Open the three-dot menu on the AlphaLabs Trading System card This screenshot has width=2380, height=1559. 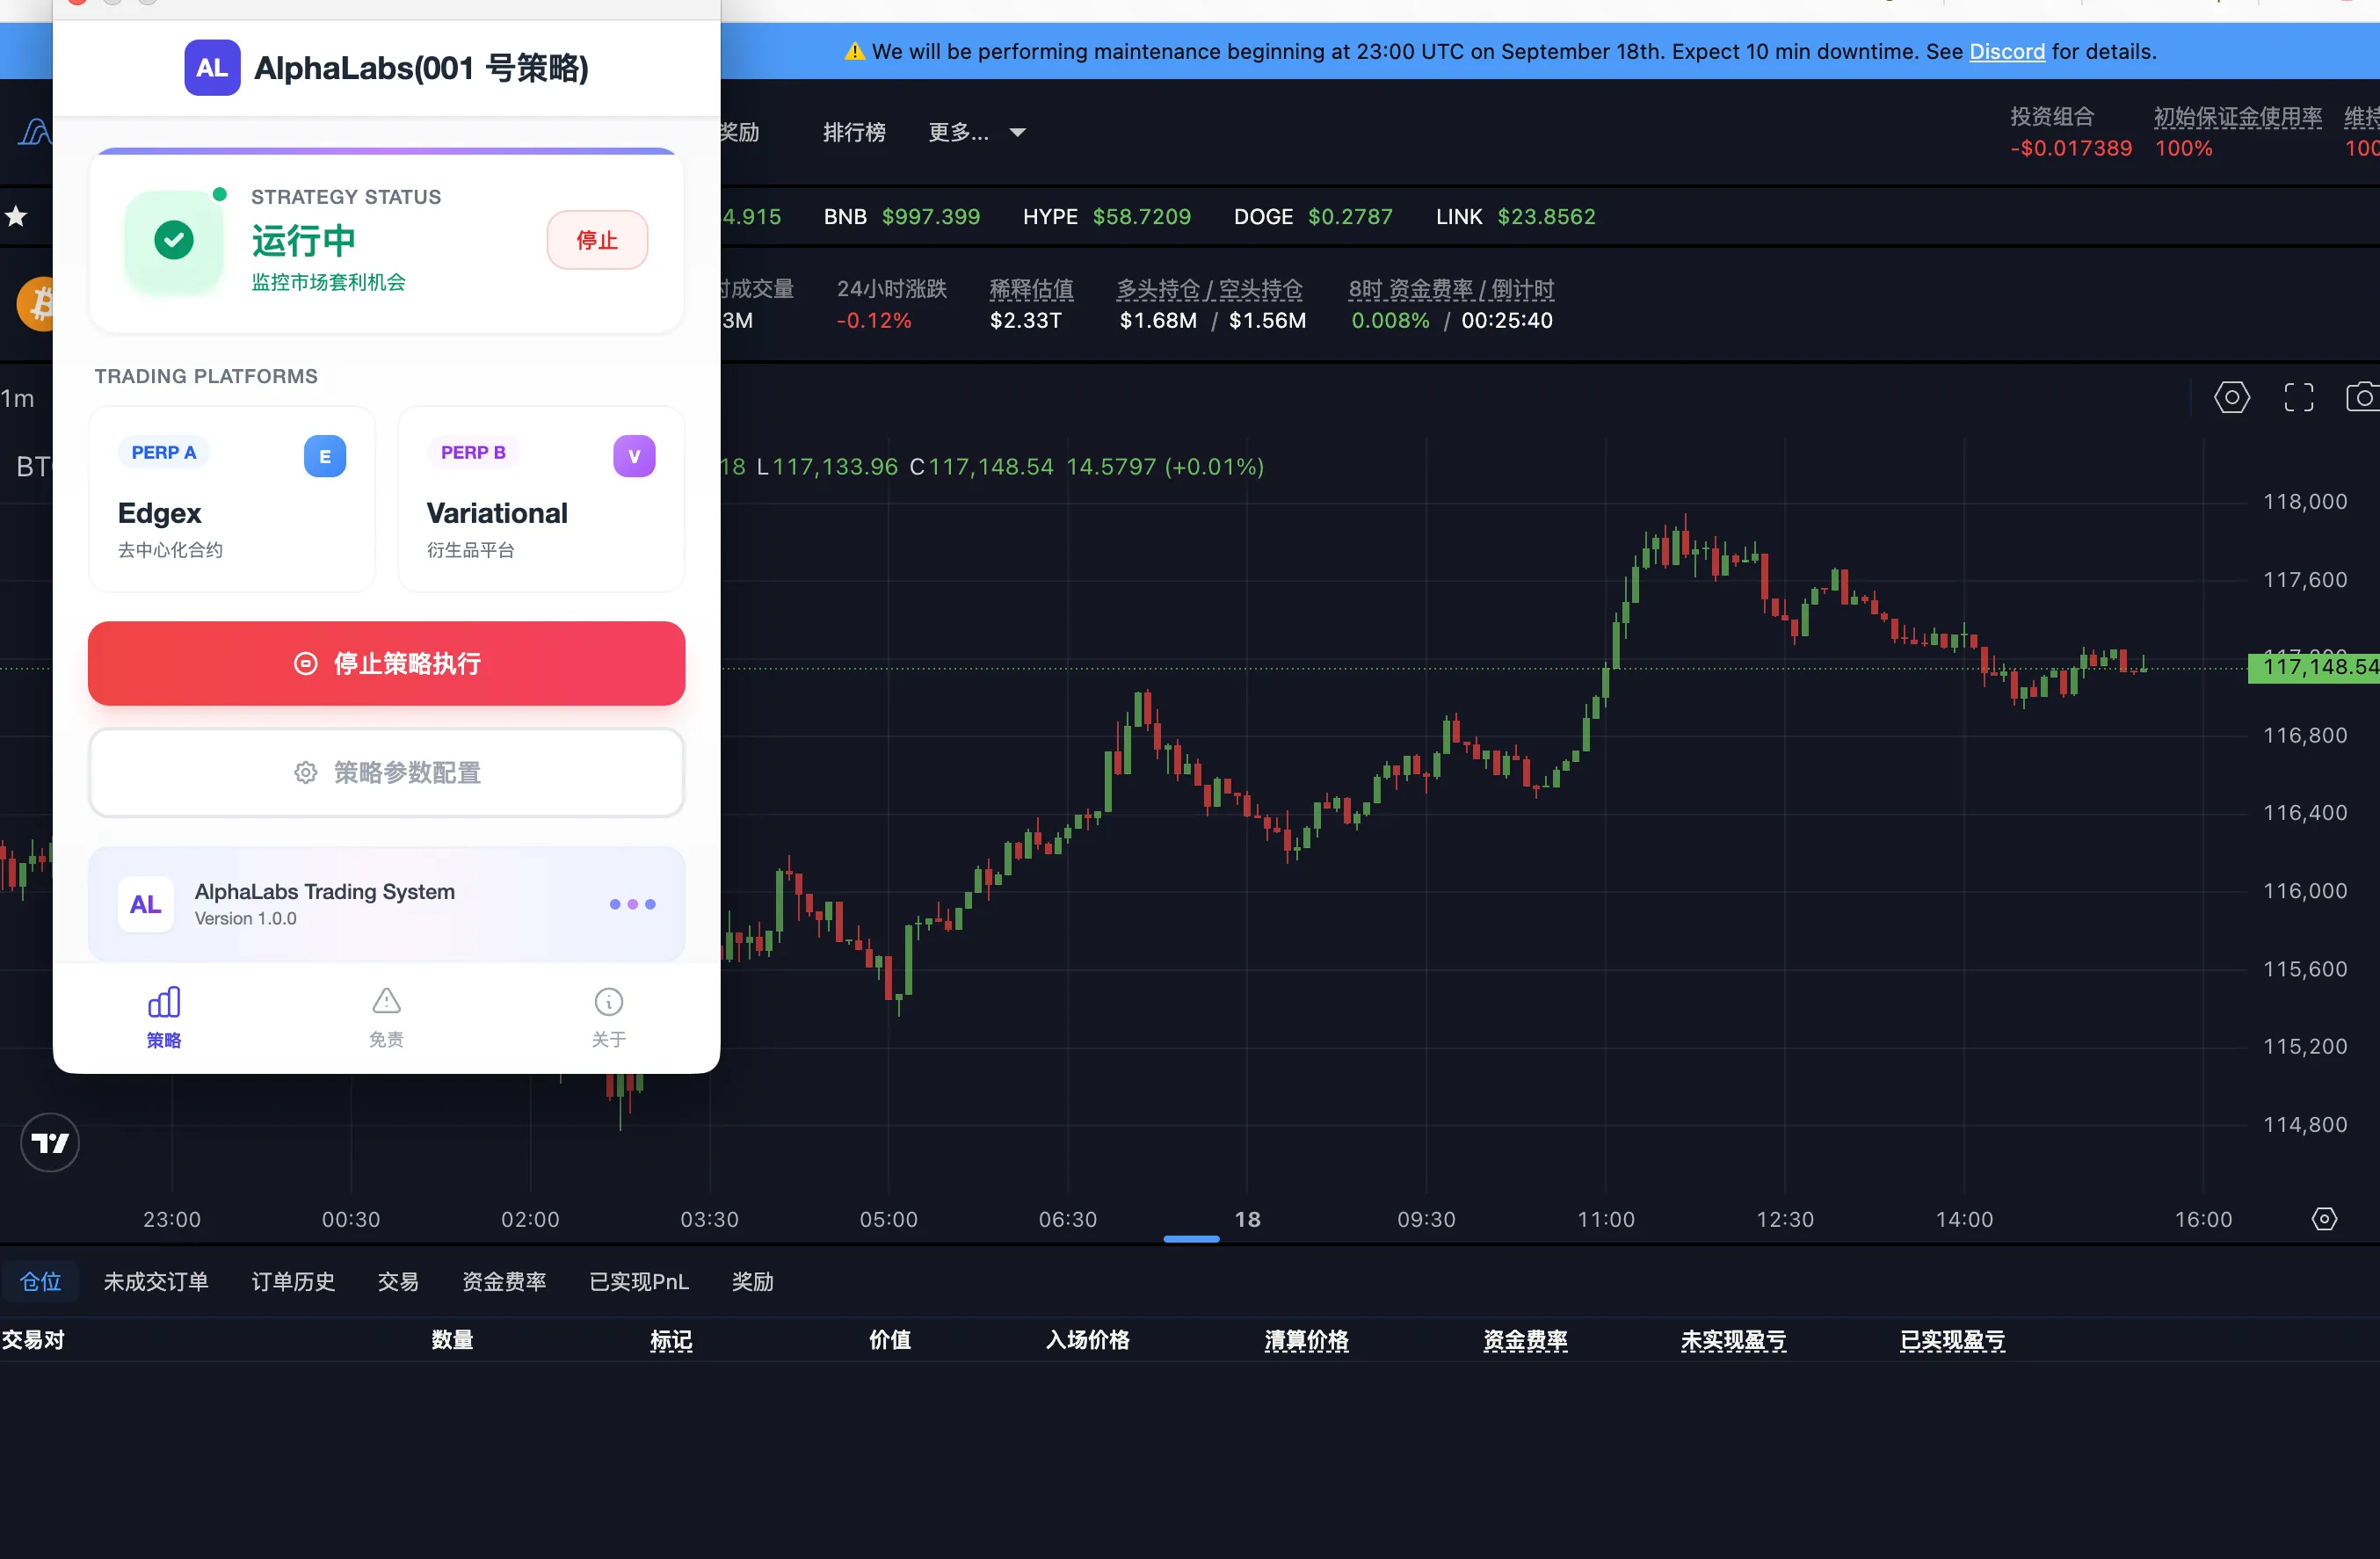(x=632, y=904)
